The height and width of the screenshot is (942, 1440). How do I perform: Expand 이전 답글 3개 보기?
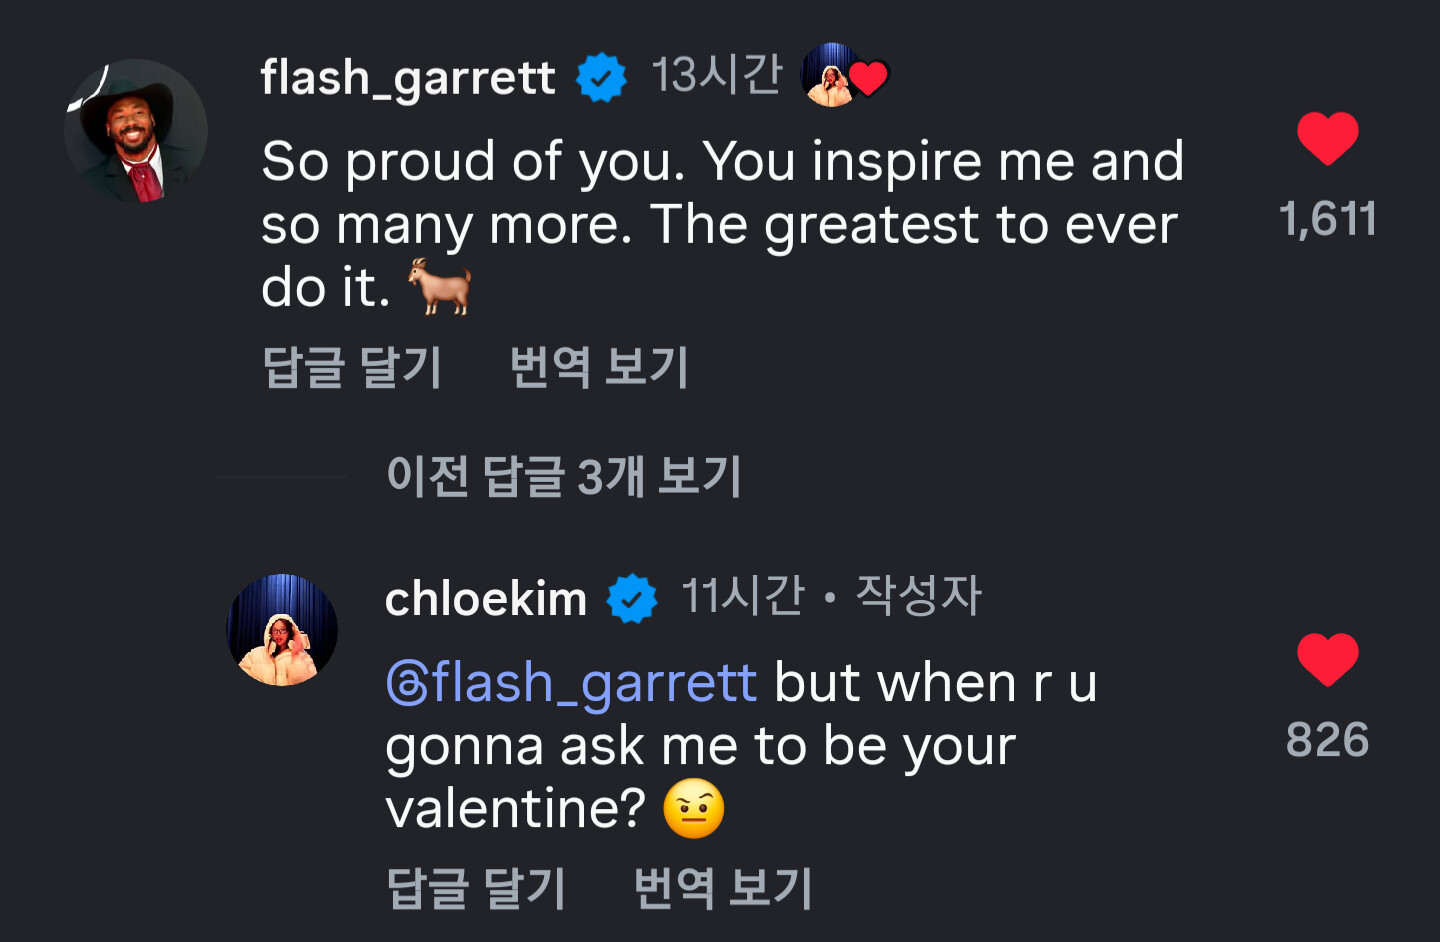[x=563, y=476]
